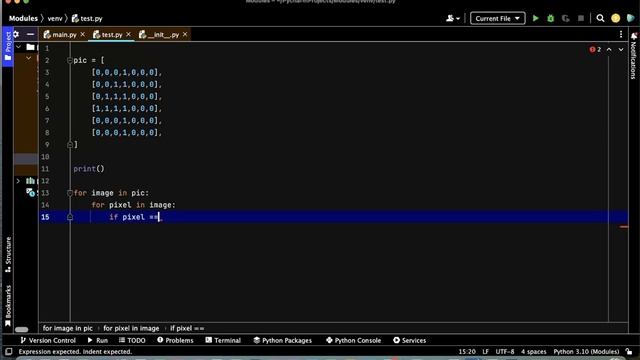The image size is (640, 360).
Task: Open the Version Control tool window
Action: point(48,340)
